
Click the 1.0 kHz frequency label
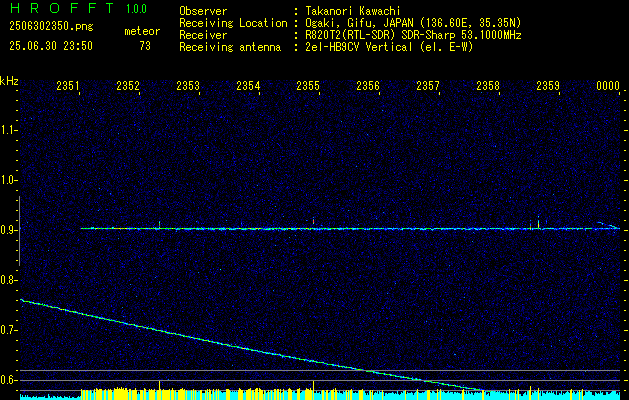[8, 180]
